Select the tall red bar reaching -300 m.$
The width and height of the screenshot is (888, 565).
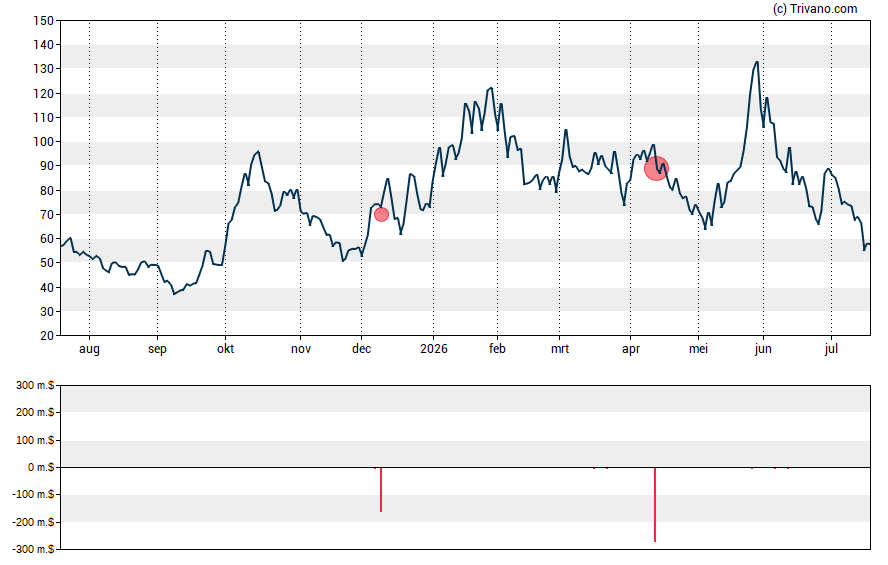[x=655, y=504]
